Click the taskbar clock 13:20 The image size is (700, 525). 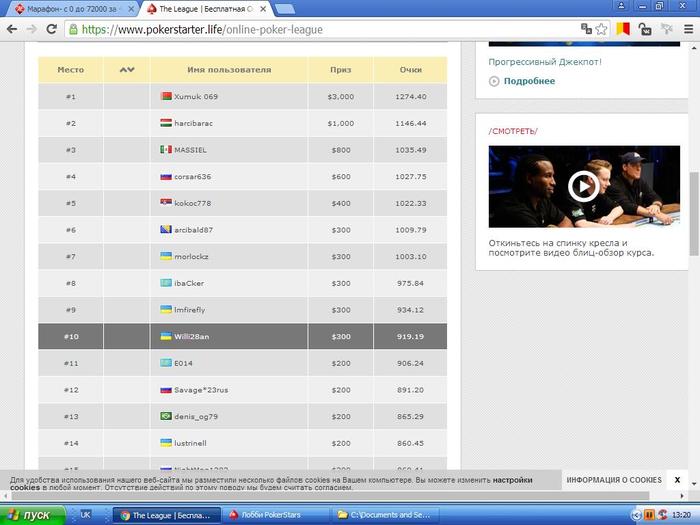click(681, 515)
